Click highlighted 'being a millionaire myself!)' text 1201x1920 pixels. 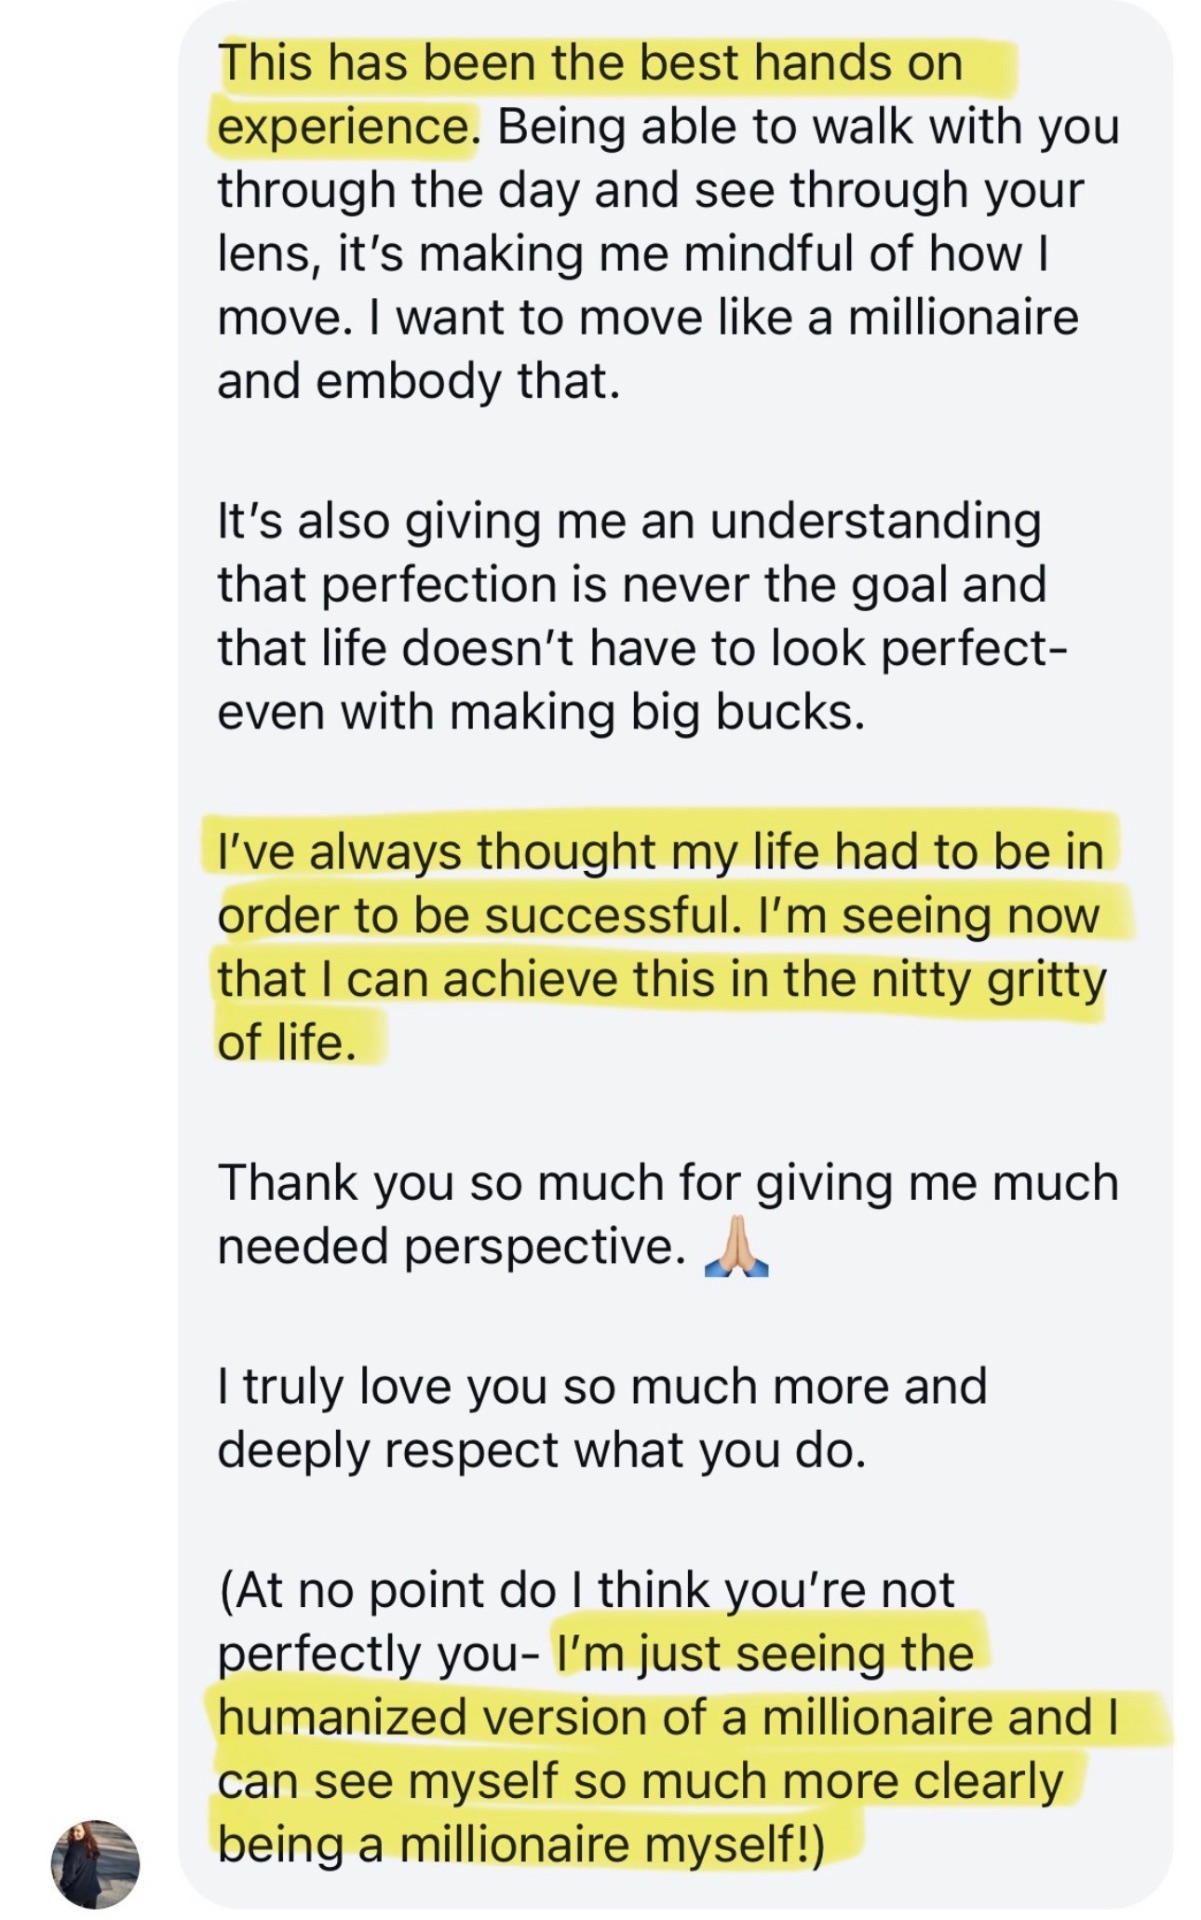coord(521,1845)
